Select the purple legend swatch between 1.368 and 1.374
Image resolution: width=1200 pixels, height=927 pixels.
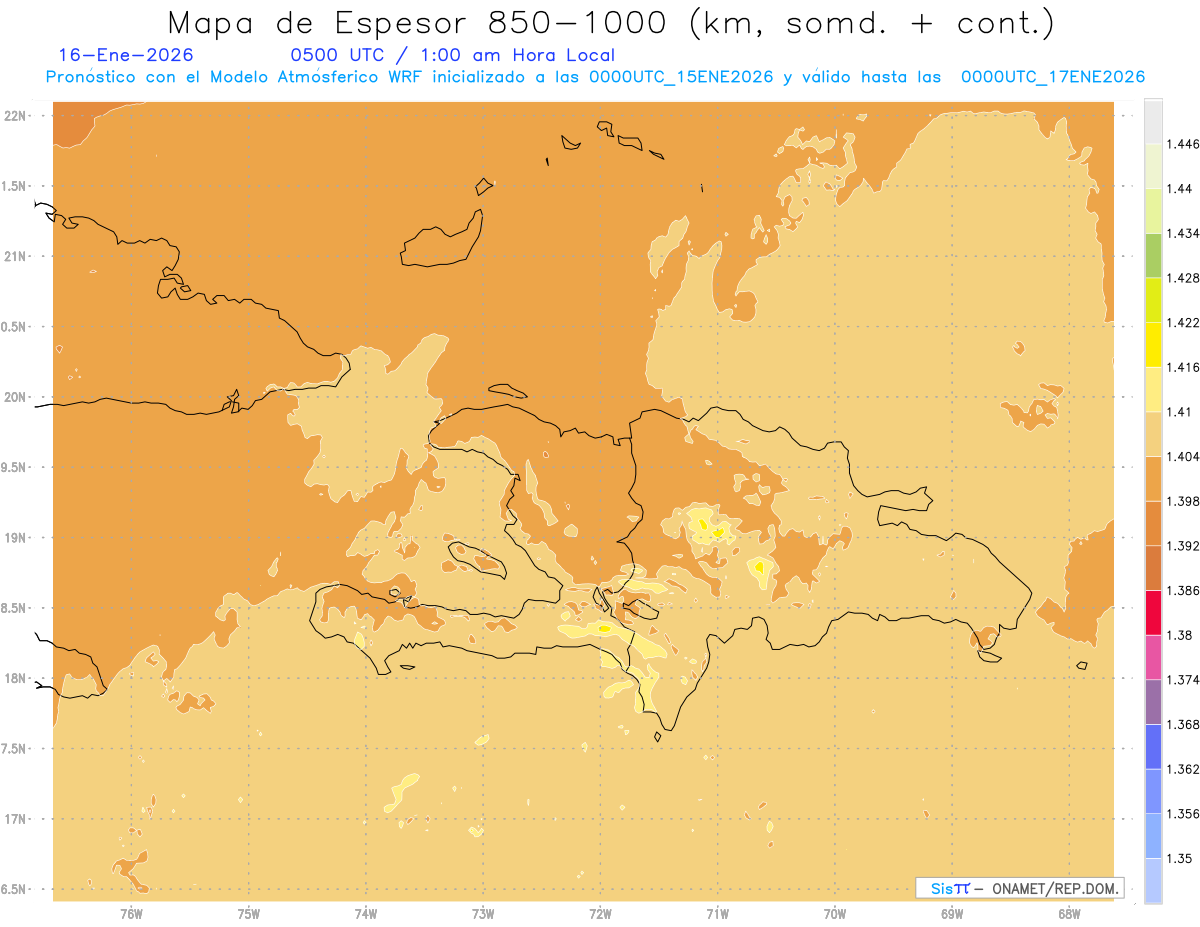pos(1153,702)
